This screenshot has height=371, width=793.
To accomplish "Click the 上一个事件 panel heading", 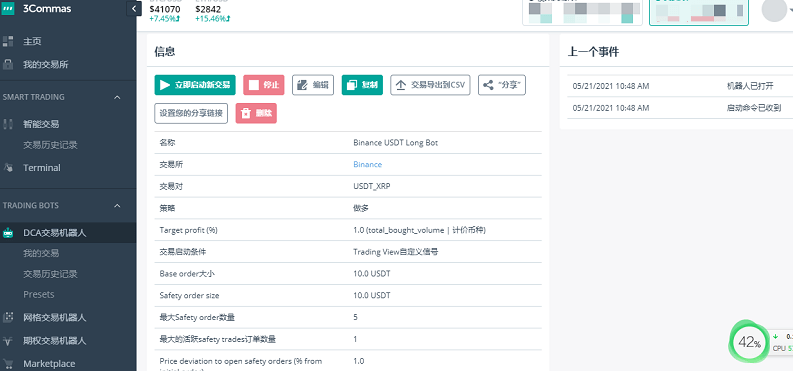I will coord(593,51).
